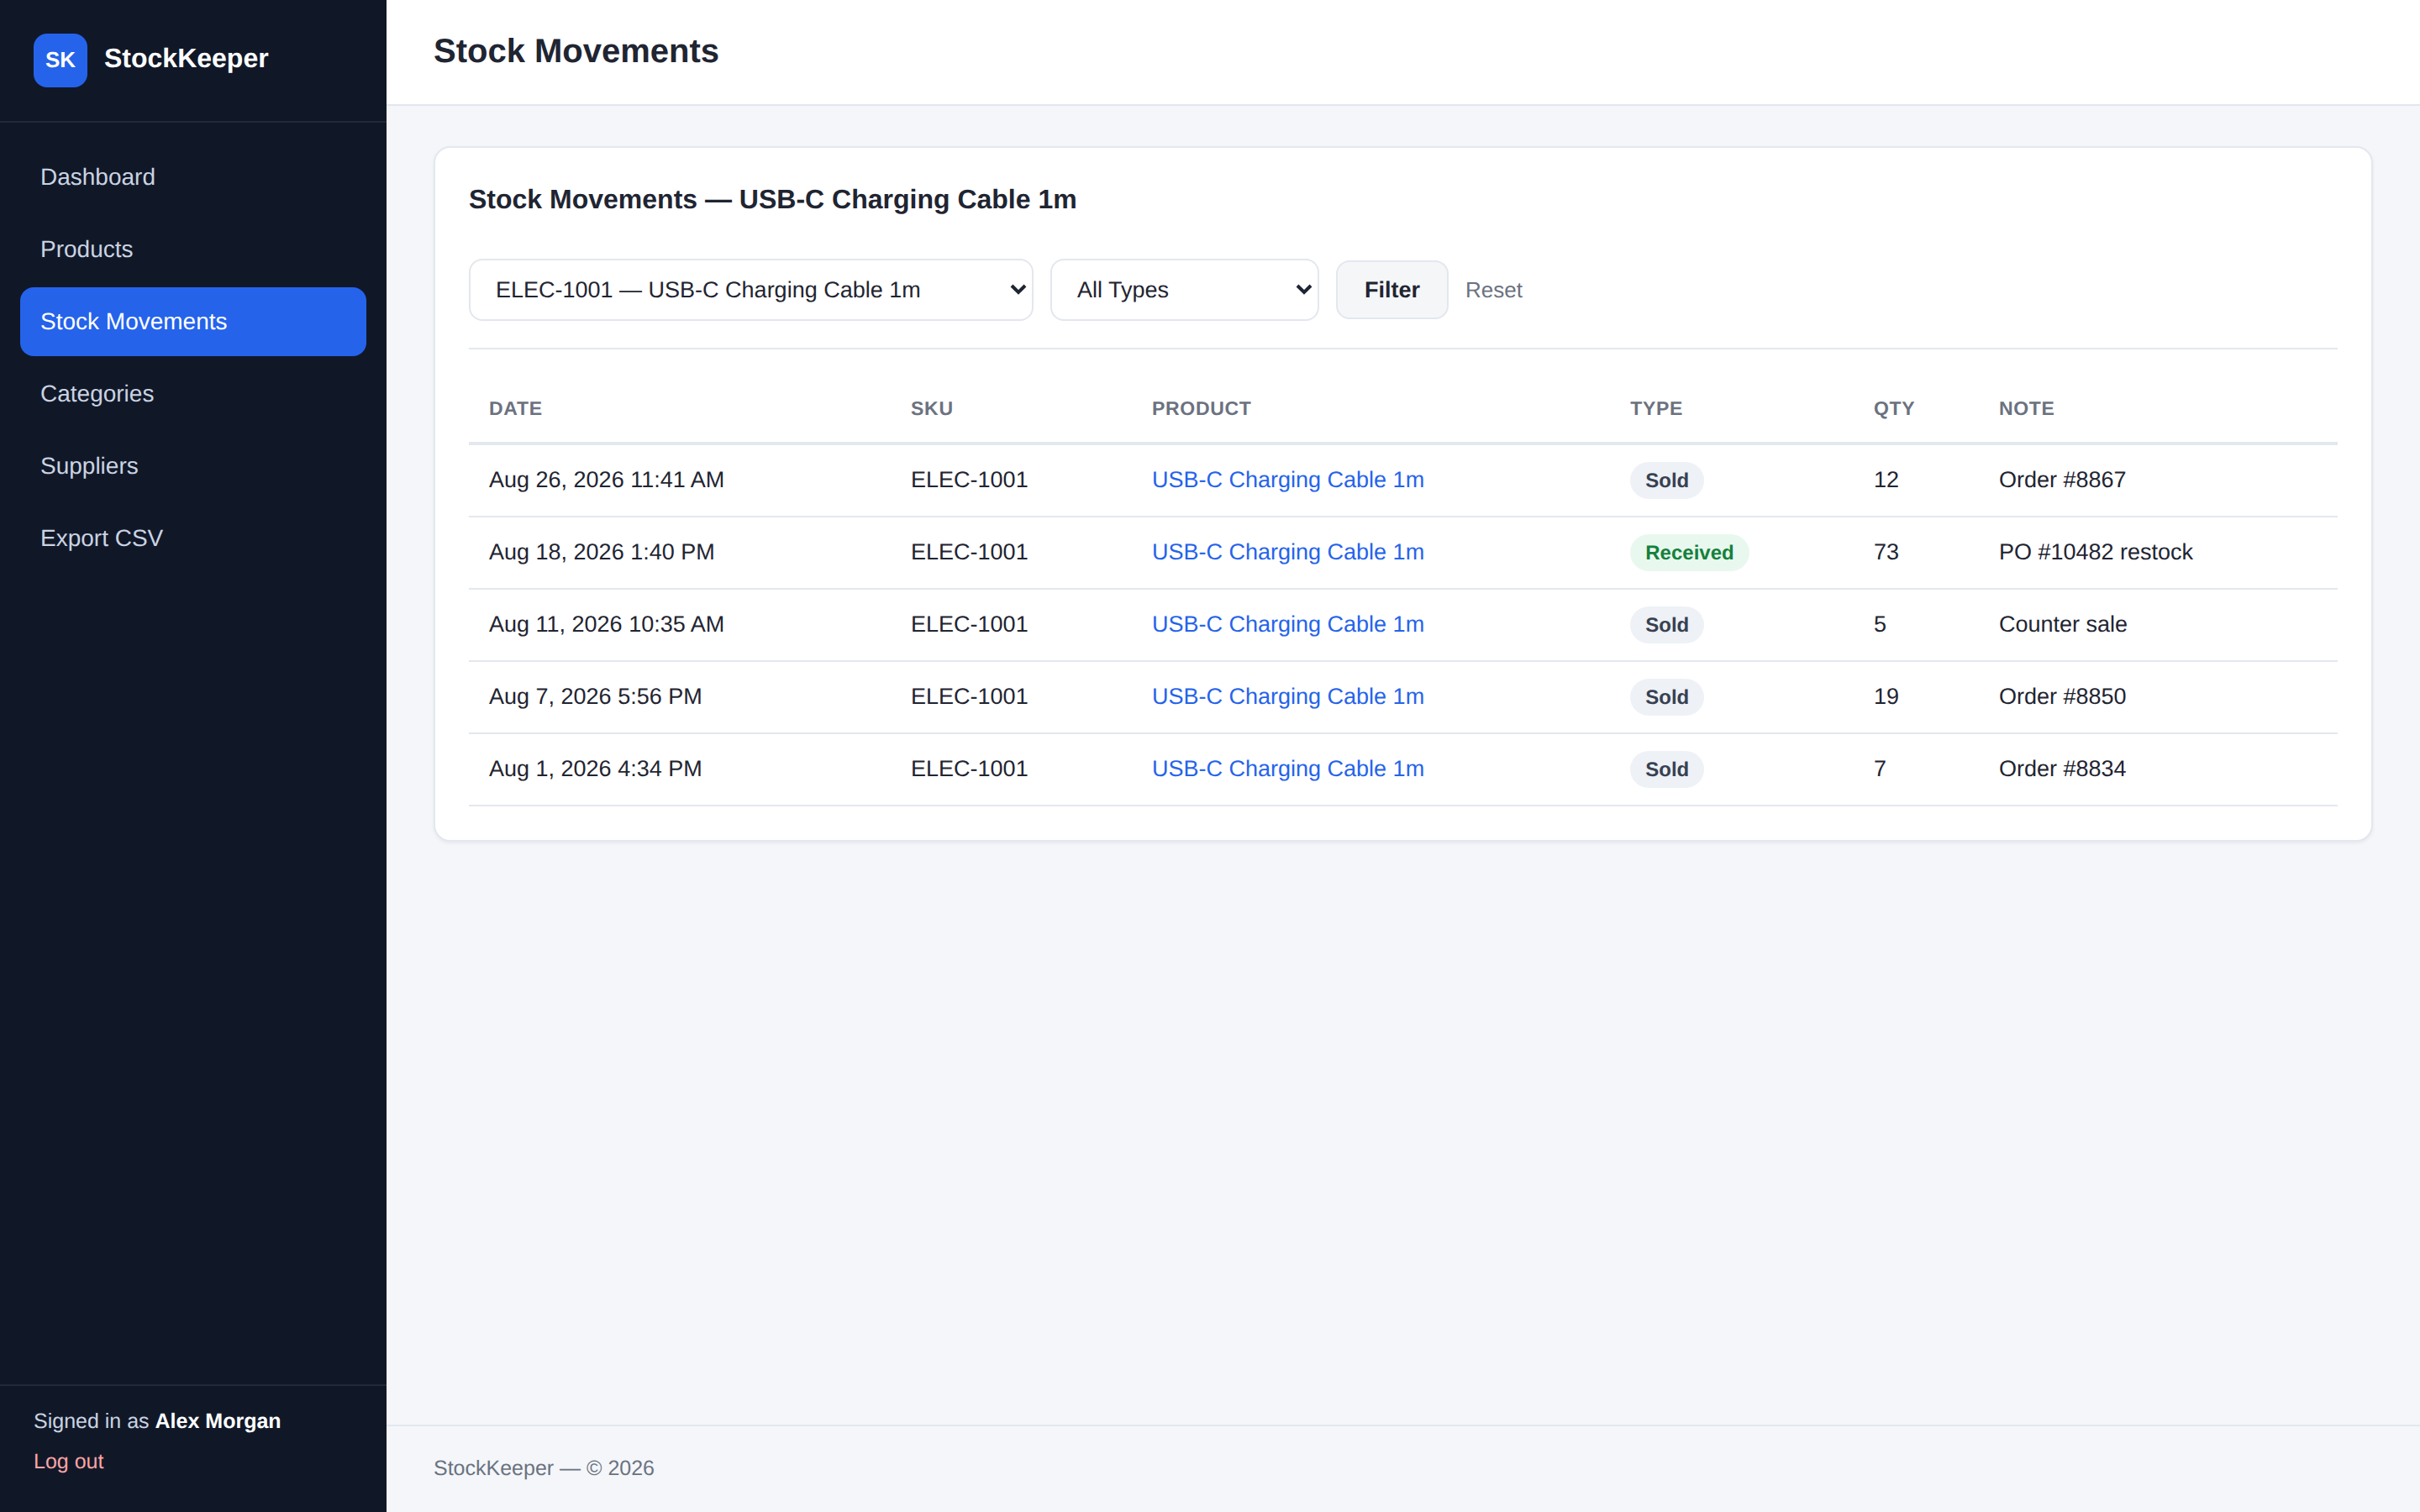
Task: Open USB-C Charging Cable link in Order #8850 row
Action: [x=1287, y=696]
